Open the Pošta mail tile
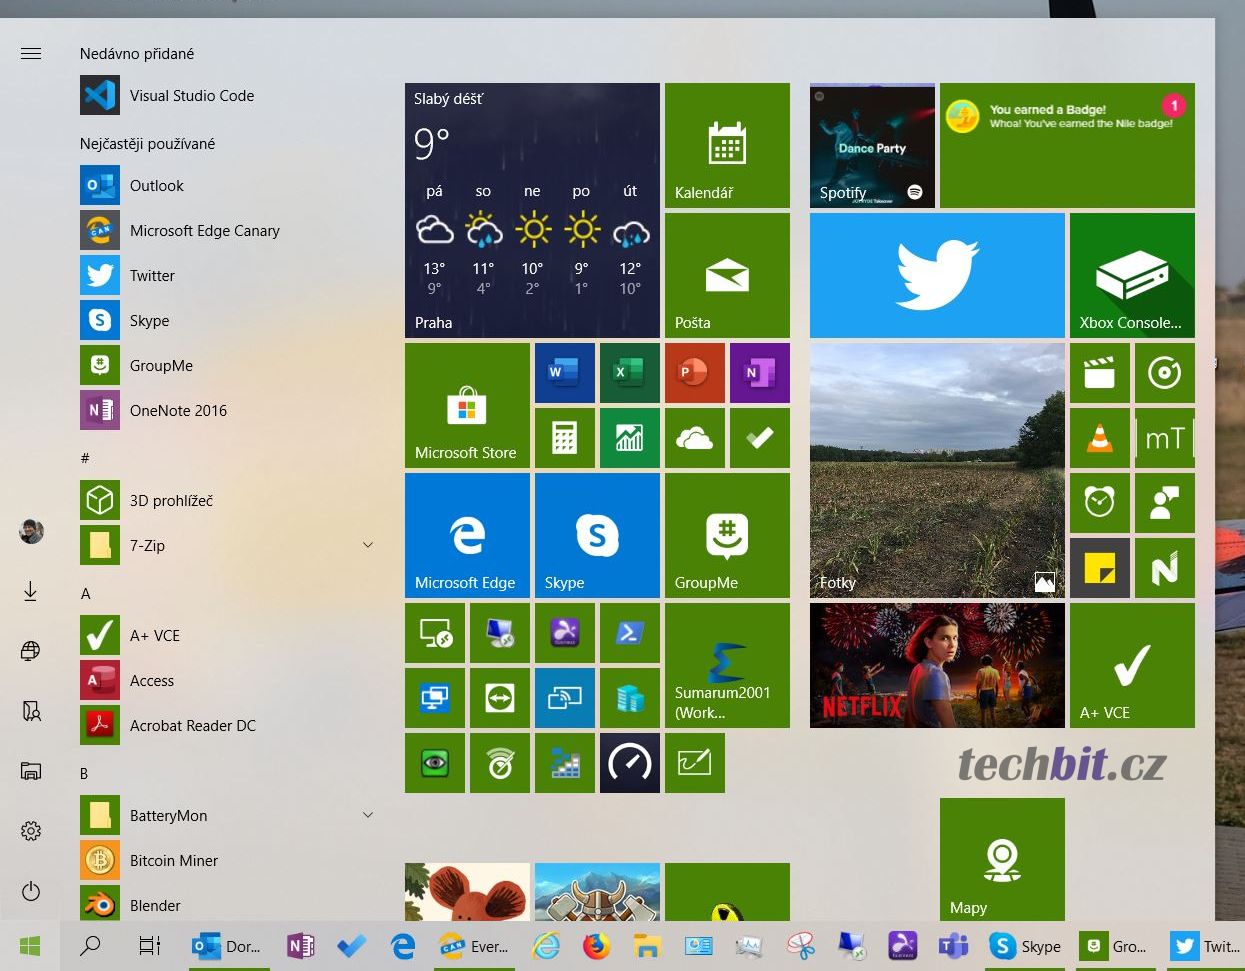Image resolution: width=1245 pixels, height=971 pixels. click(727, 276)
